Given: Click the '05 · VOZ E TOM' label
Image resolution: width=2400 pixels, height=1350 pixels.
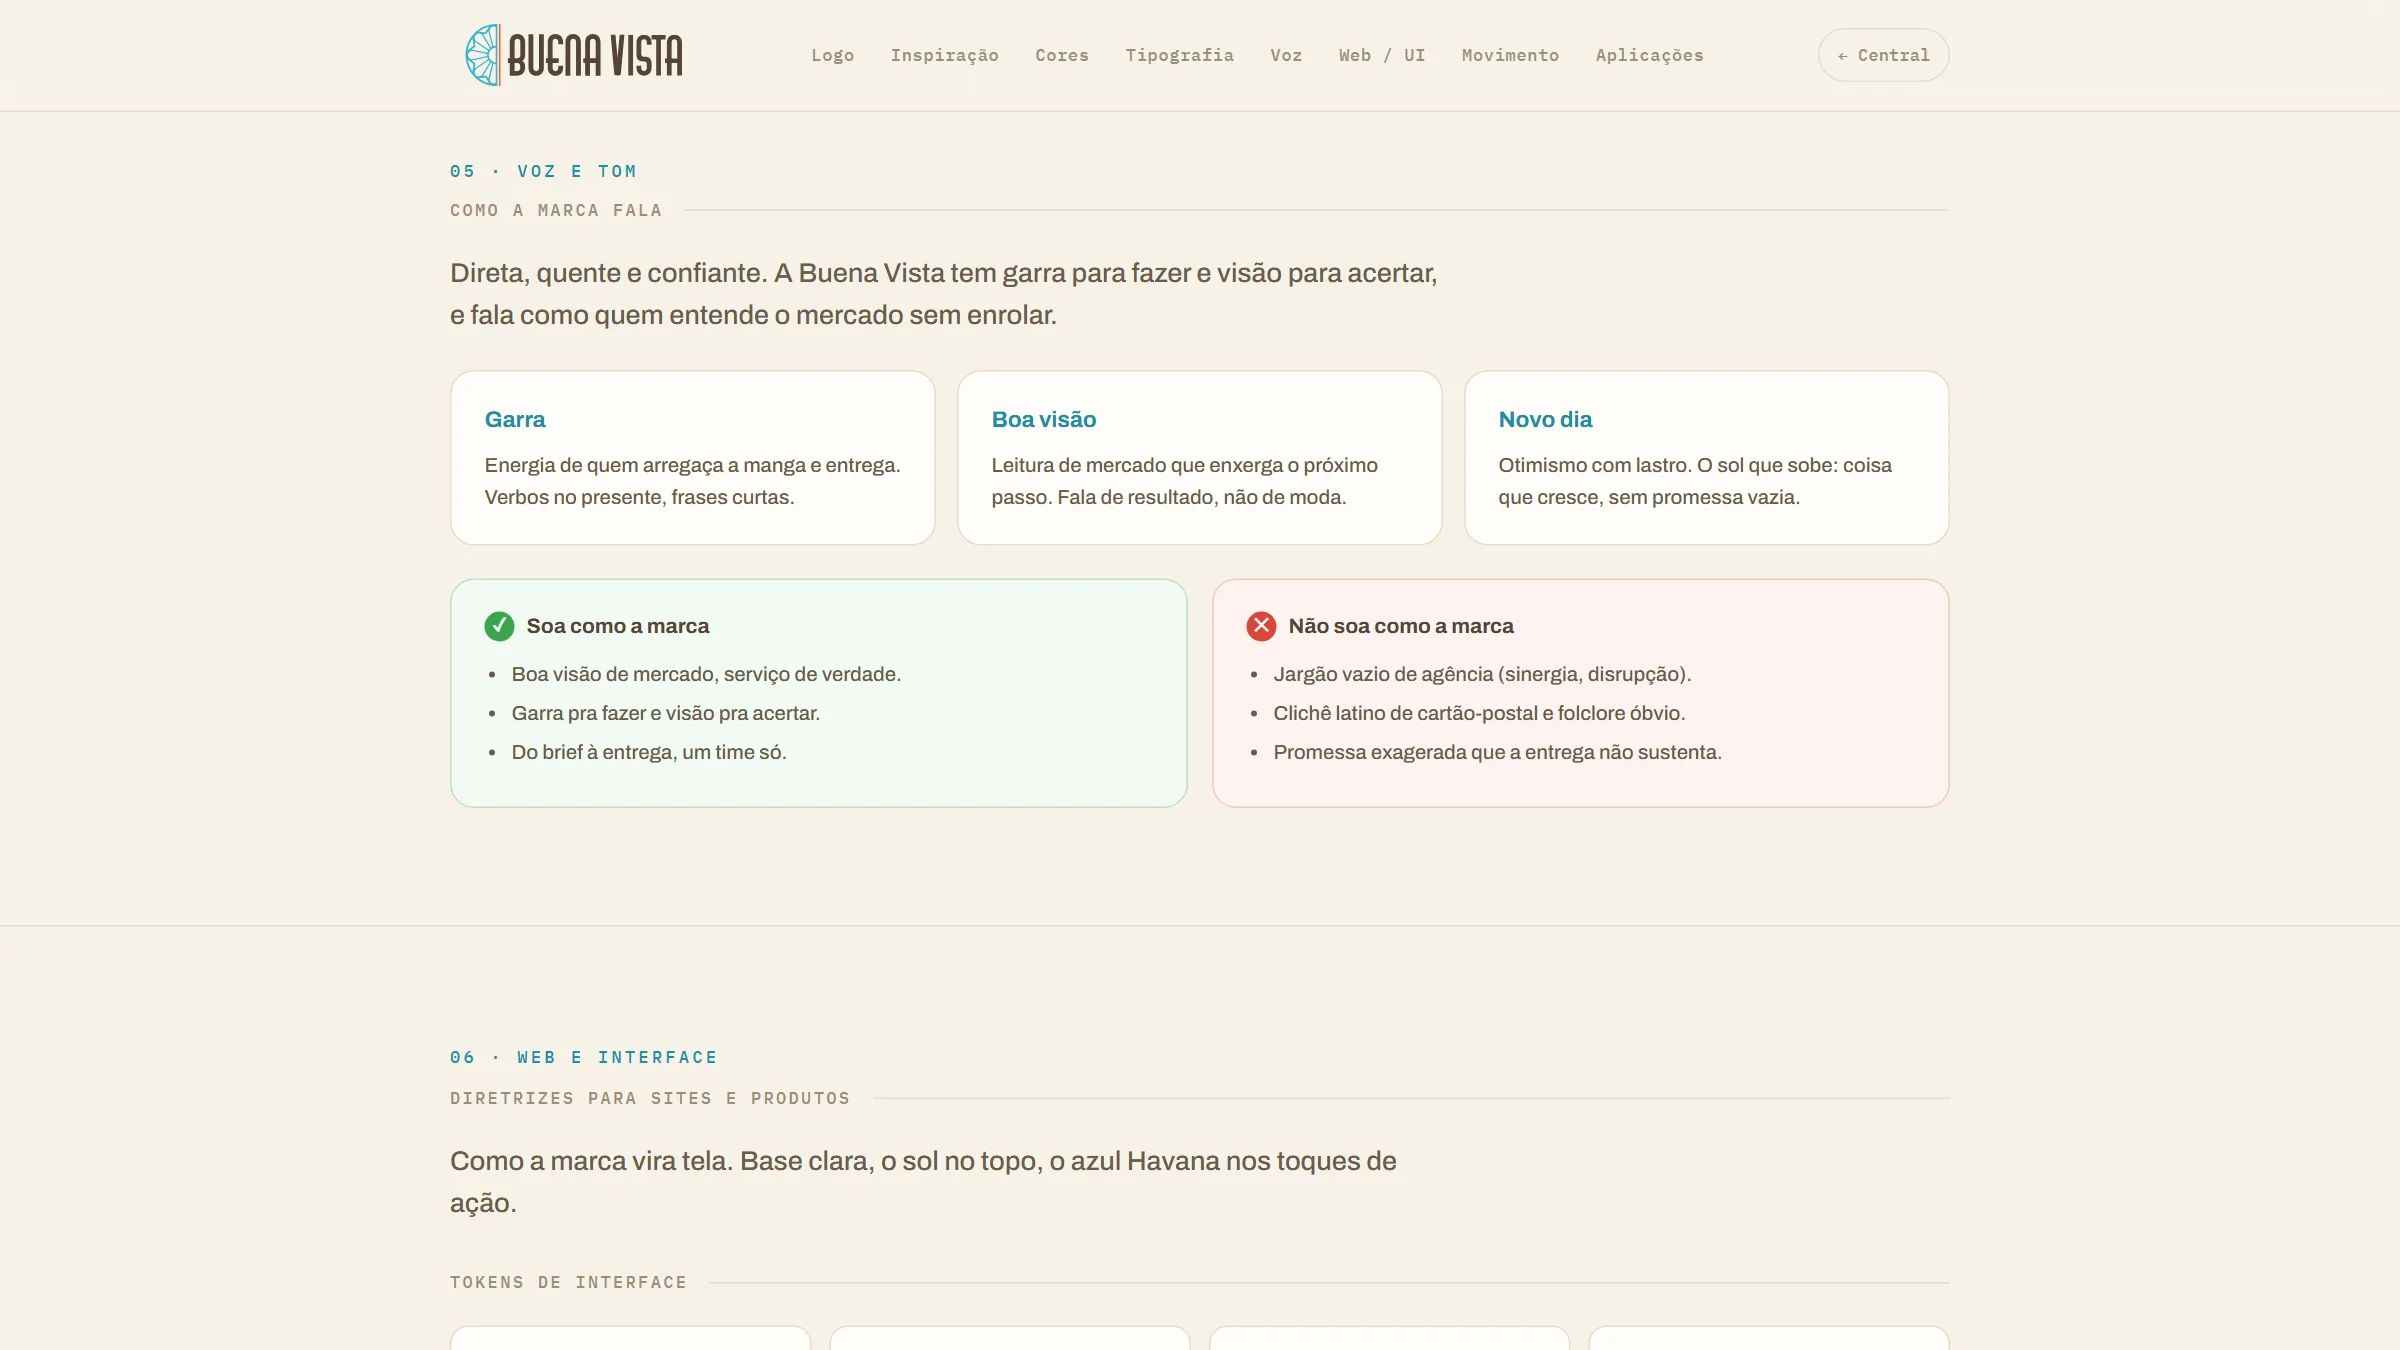Looking at the screenshot, I should [x=543, y=171].
